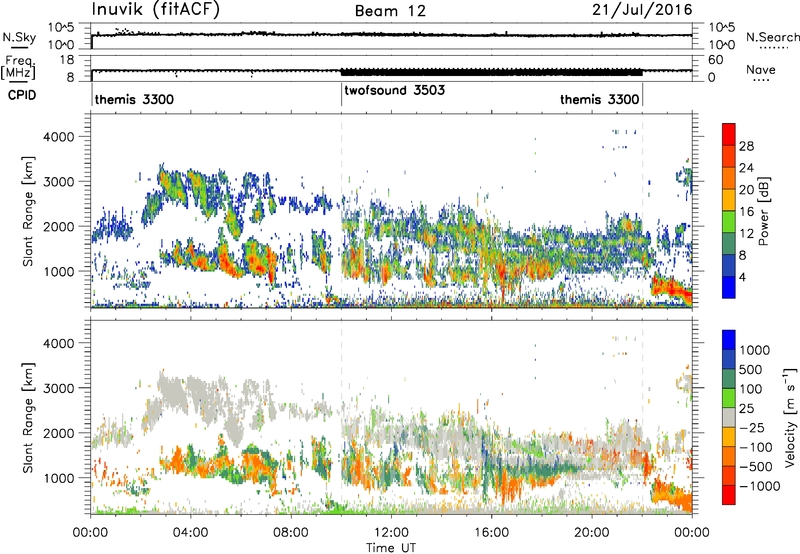The height and width of the screenshot is (554, 800).
Task: Click the date '21/Jul/2016'
Action: (x=642, y=10)
